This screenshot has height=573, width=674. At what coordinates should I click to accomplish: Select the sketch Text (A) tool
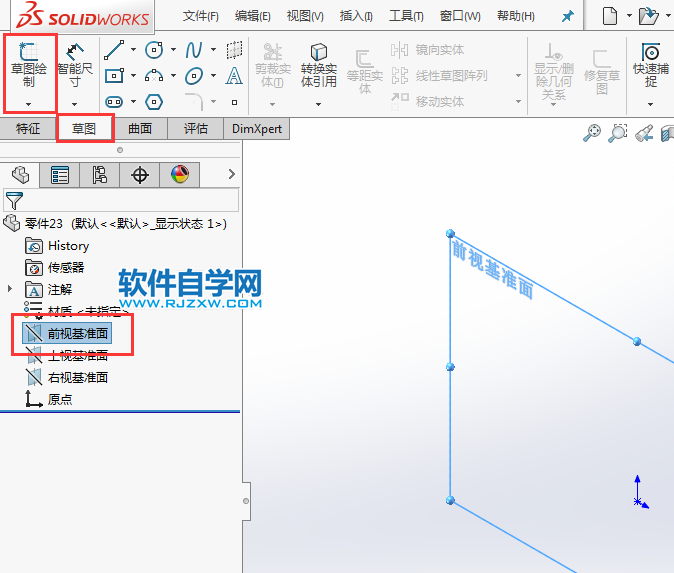point(234,76)
